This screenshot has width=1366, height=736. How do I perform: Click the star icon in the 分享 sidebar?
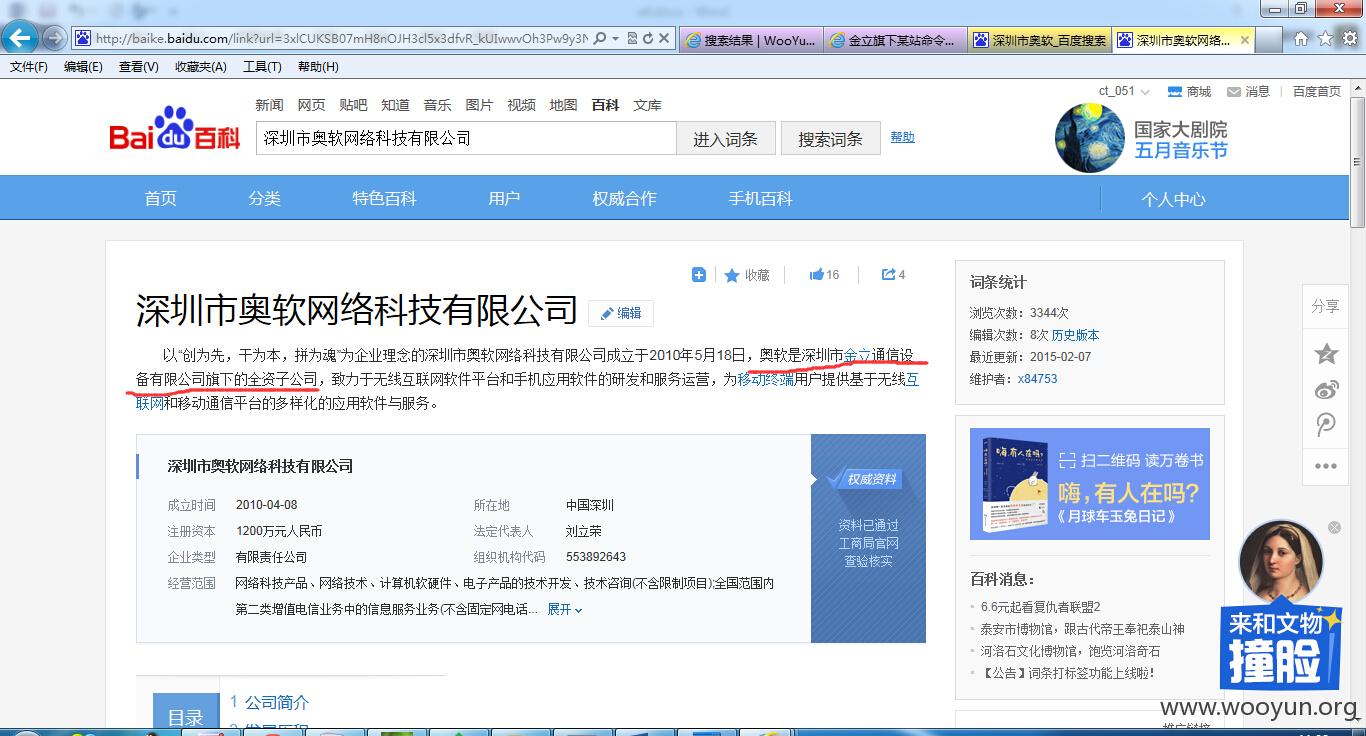click(x=1326, y=353)
